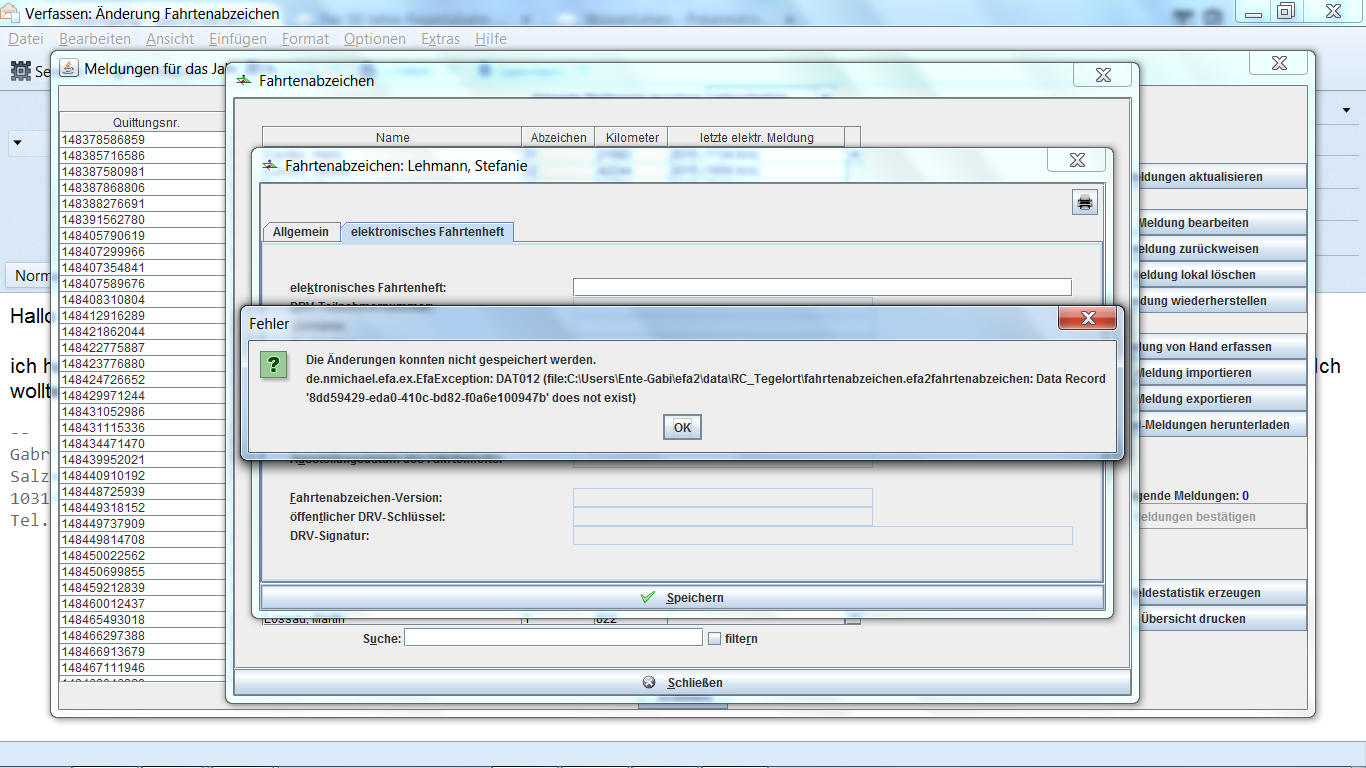Click the rowing icon in Fahrtenabzeichen title bar

tap(244, 80)
